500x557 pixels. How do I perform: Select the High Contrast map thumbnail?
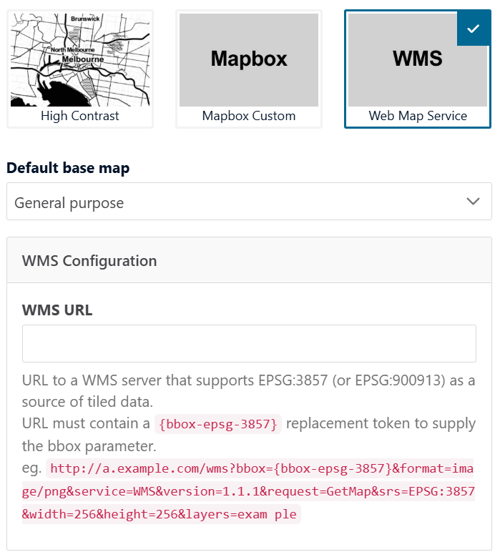80,60
